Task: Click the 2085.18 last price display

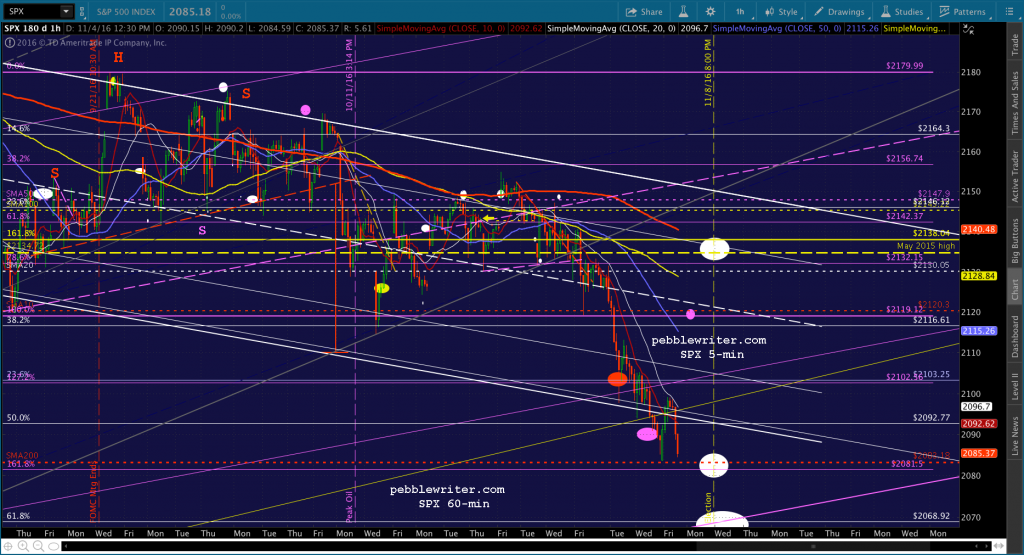Action: (189, 12)
